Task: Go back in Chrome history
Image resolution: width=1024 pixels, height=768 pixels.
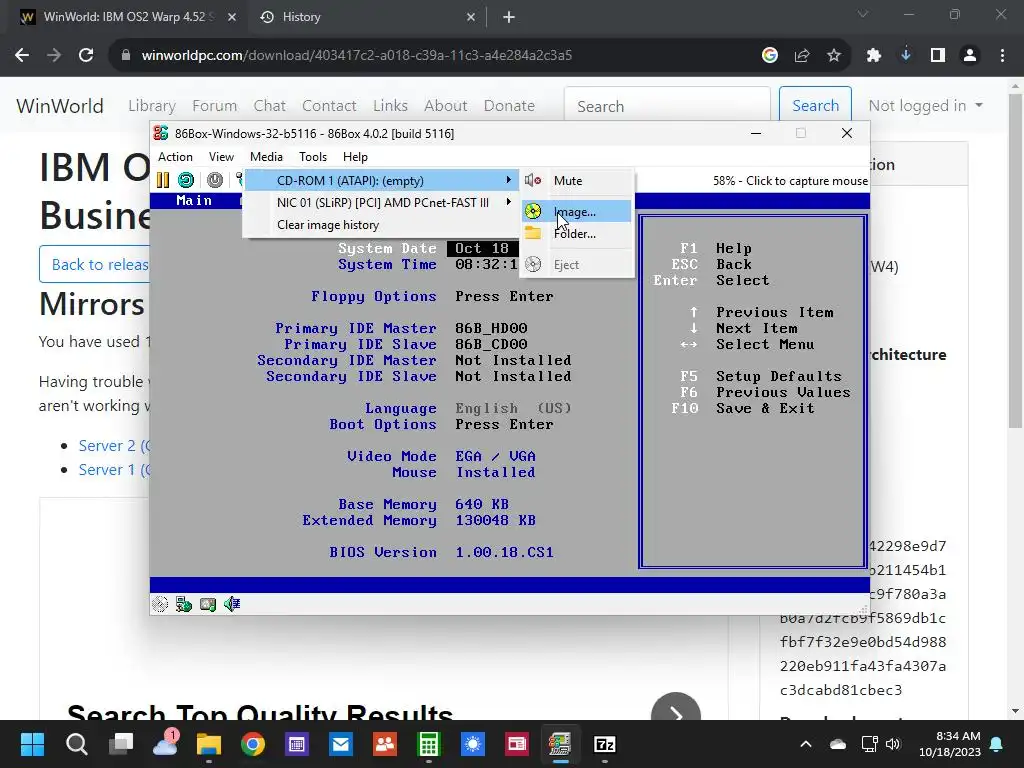Action: [22, 55]
